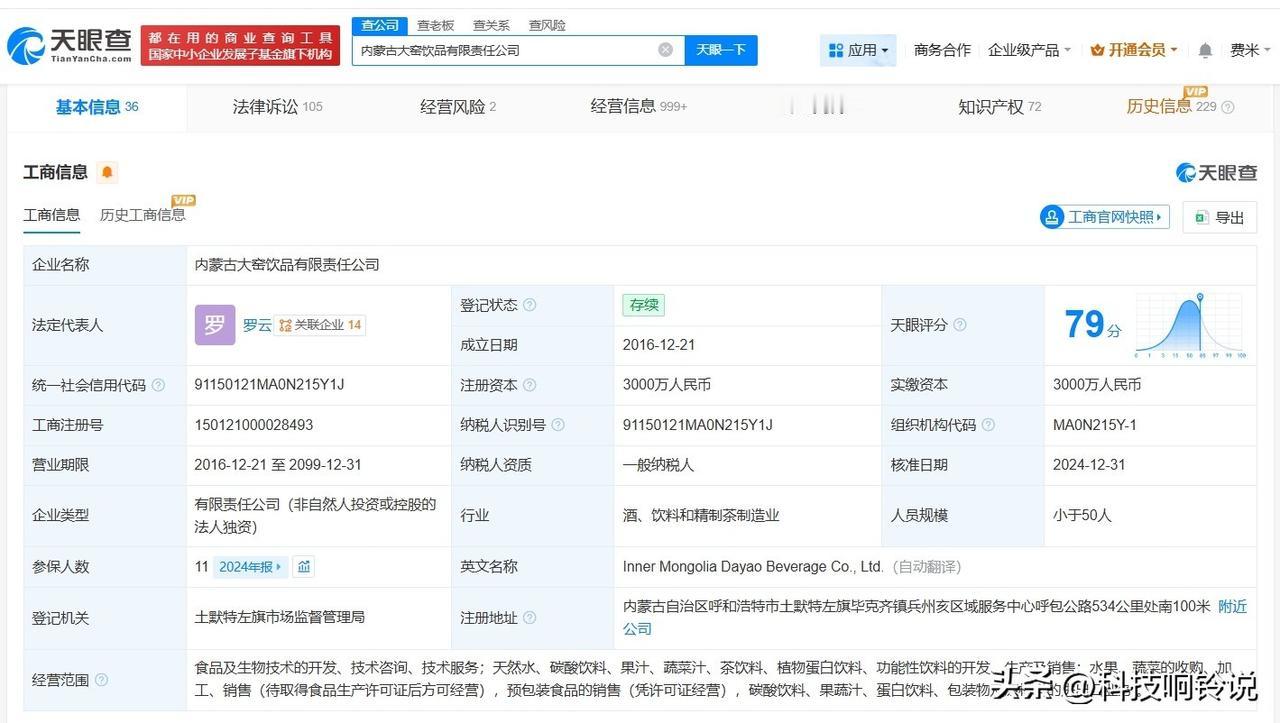The width and height of the screenshot is (1280, 723).
Task: Open the 开通会员 membership dropdown
Action: 1133,50
